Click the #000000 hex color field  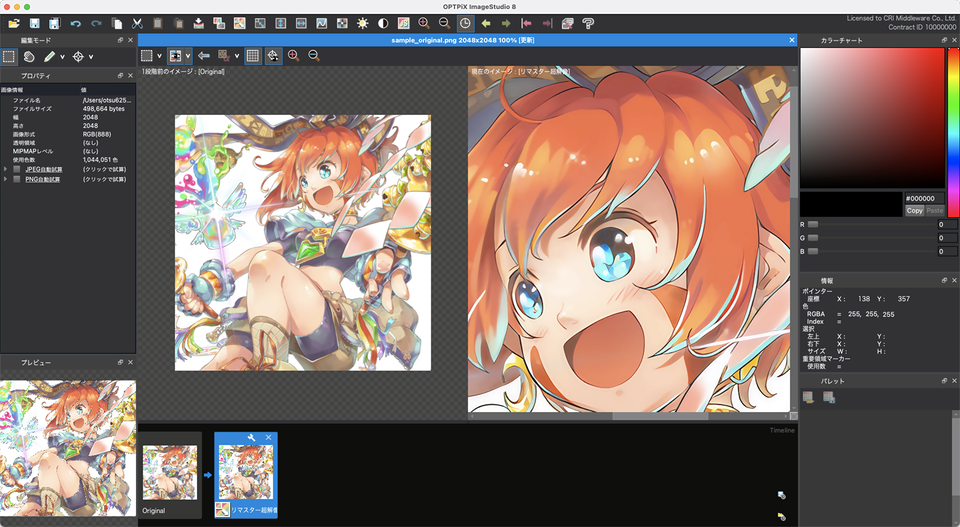coord(924,198)
